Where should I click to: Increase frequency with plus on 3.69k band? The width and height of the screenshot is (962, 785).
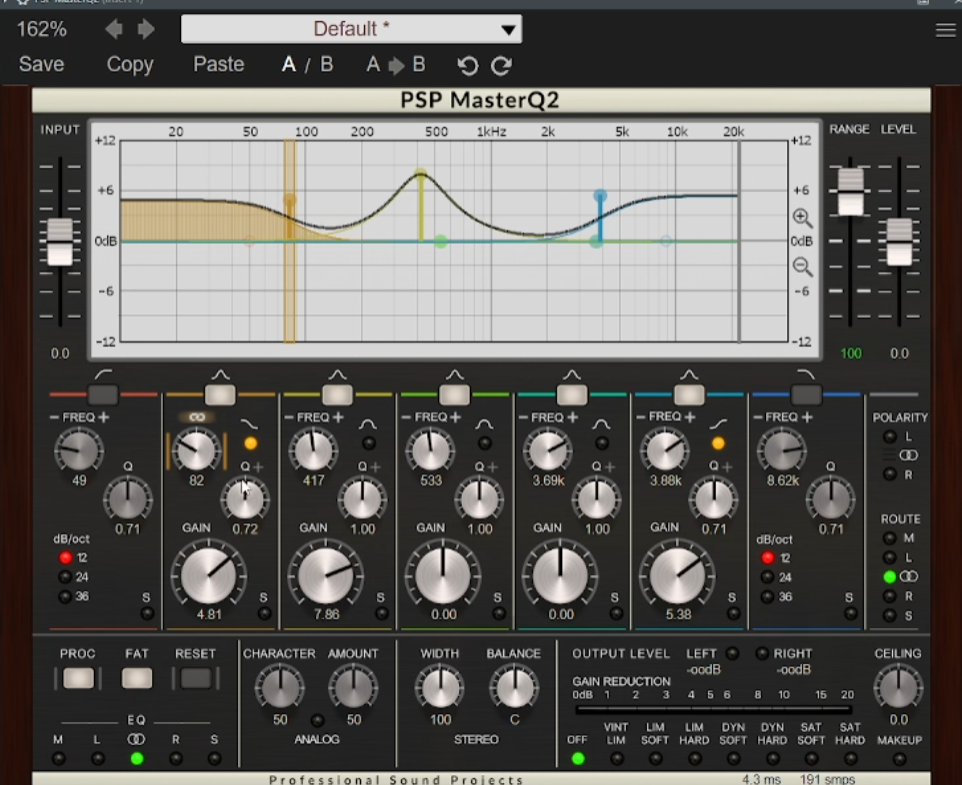click(x=572, y=418)
